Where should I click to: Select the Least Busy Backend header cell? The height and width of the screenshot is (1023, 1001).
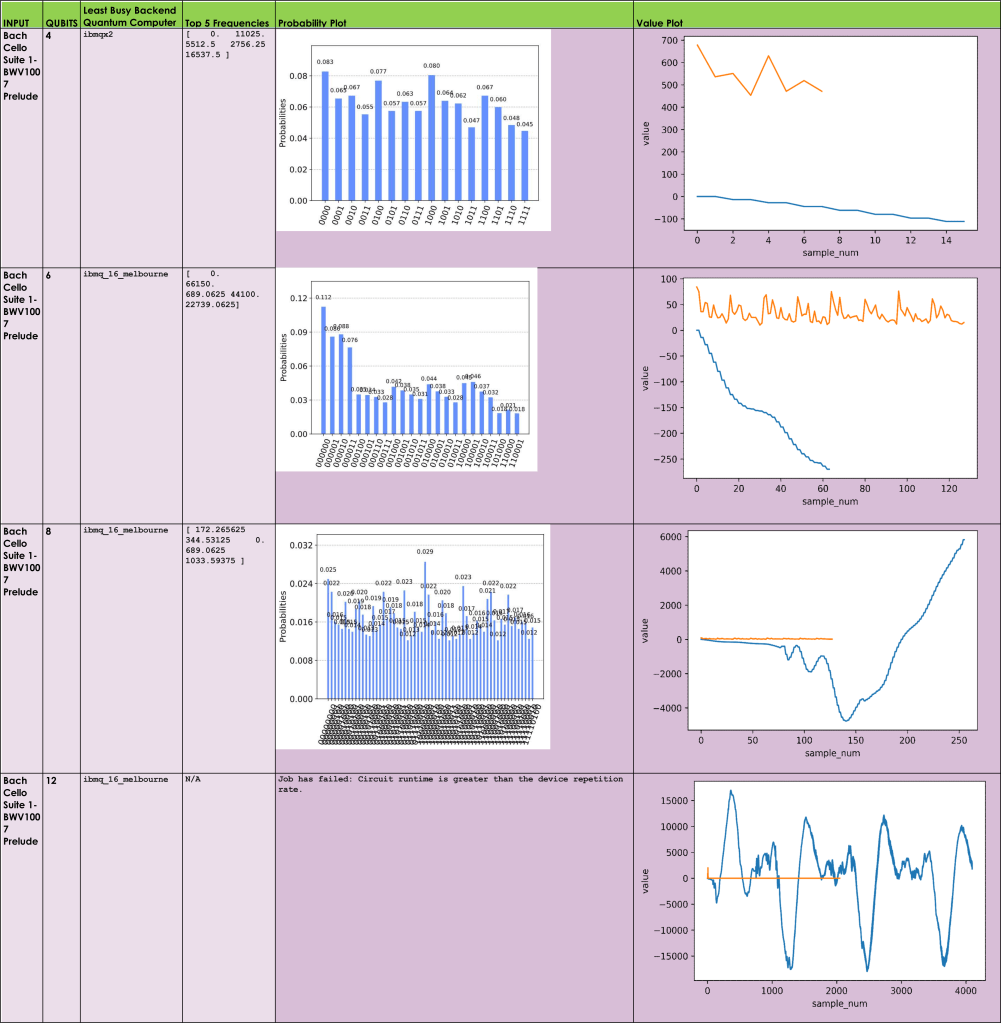click(x=130, y=16)
